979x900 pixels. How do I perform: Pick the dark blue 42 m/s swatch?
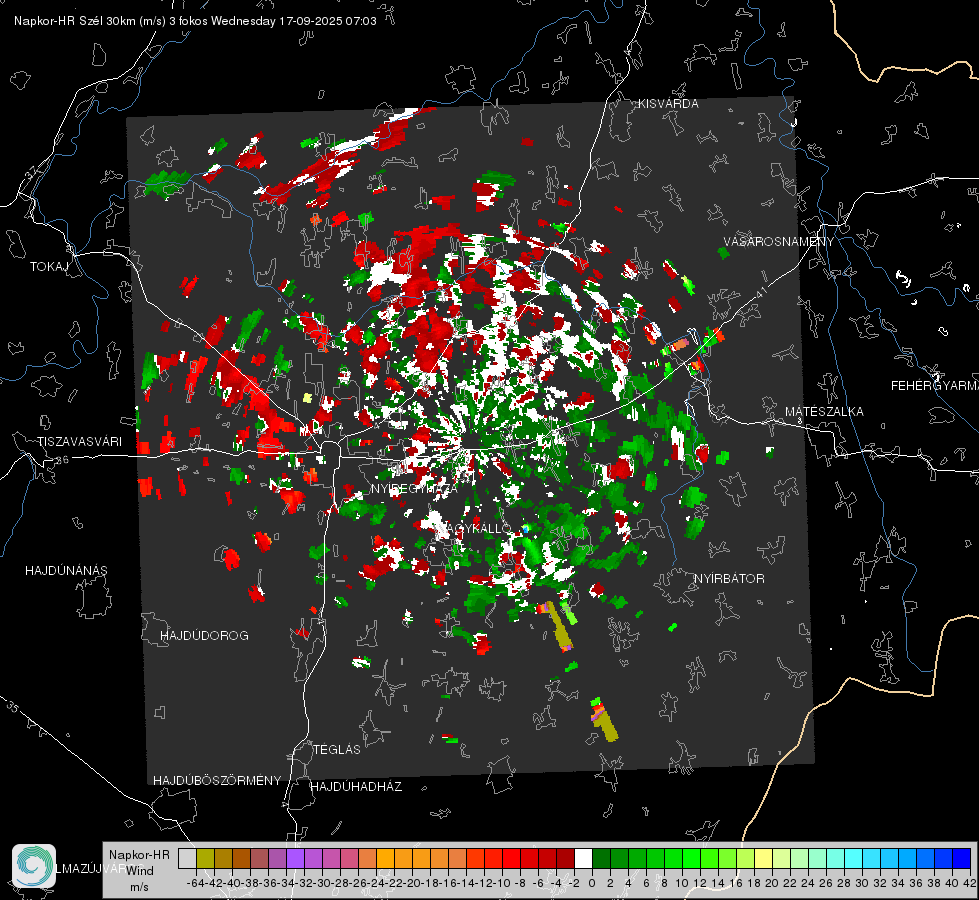[962, 858]
